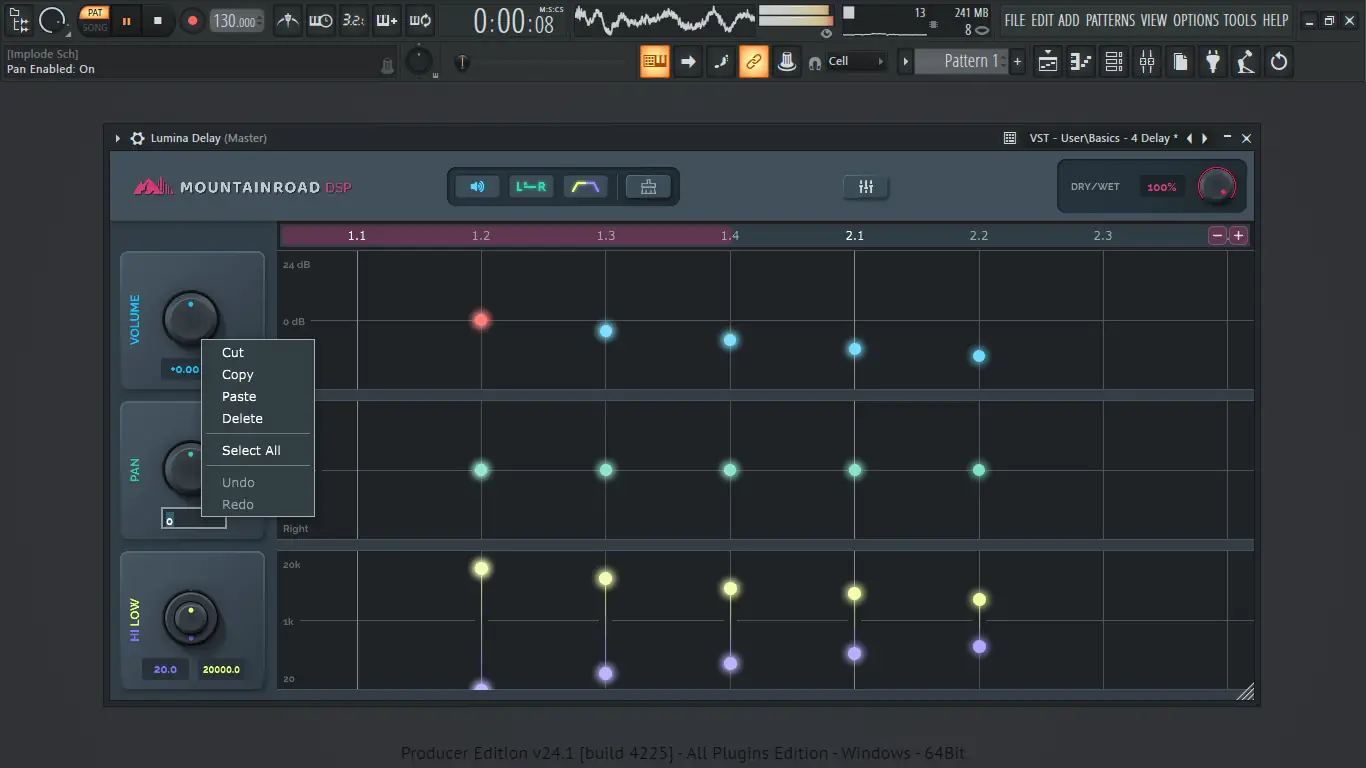The image size is (1366, 768).
Task: Click the magnet snap icon
Action: [815, 63]
